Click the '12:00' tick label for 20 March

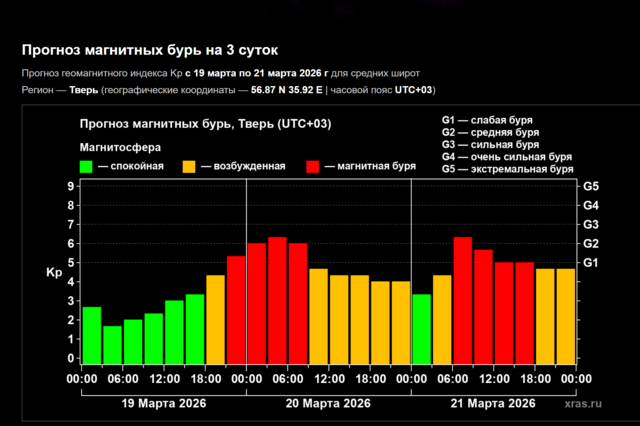tap(329, 379)
